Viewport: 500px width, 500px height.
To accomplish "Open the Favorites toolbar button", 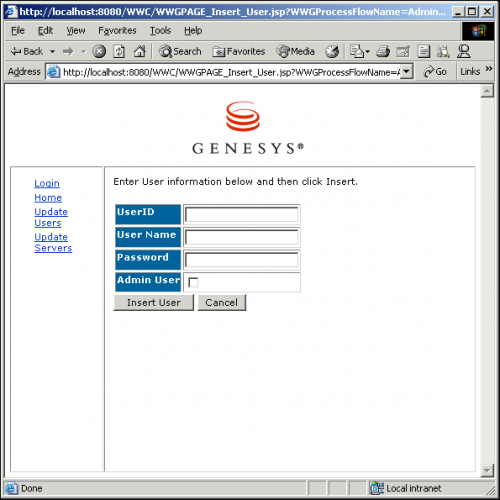I will click(x=239, y=51).
